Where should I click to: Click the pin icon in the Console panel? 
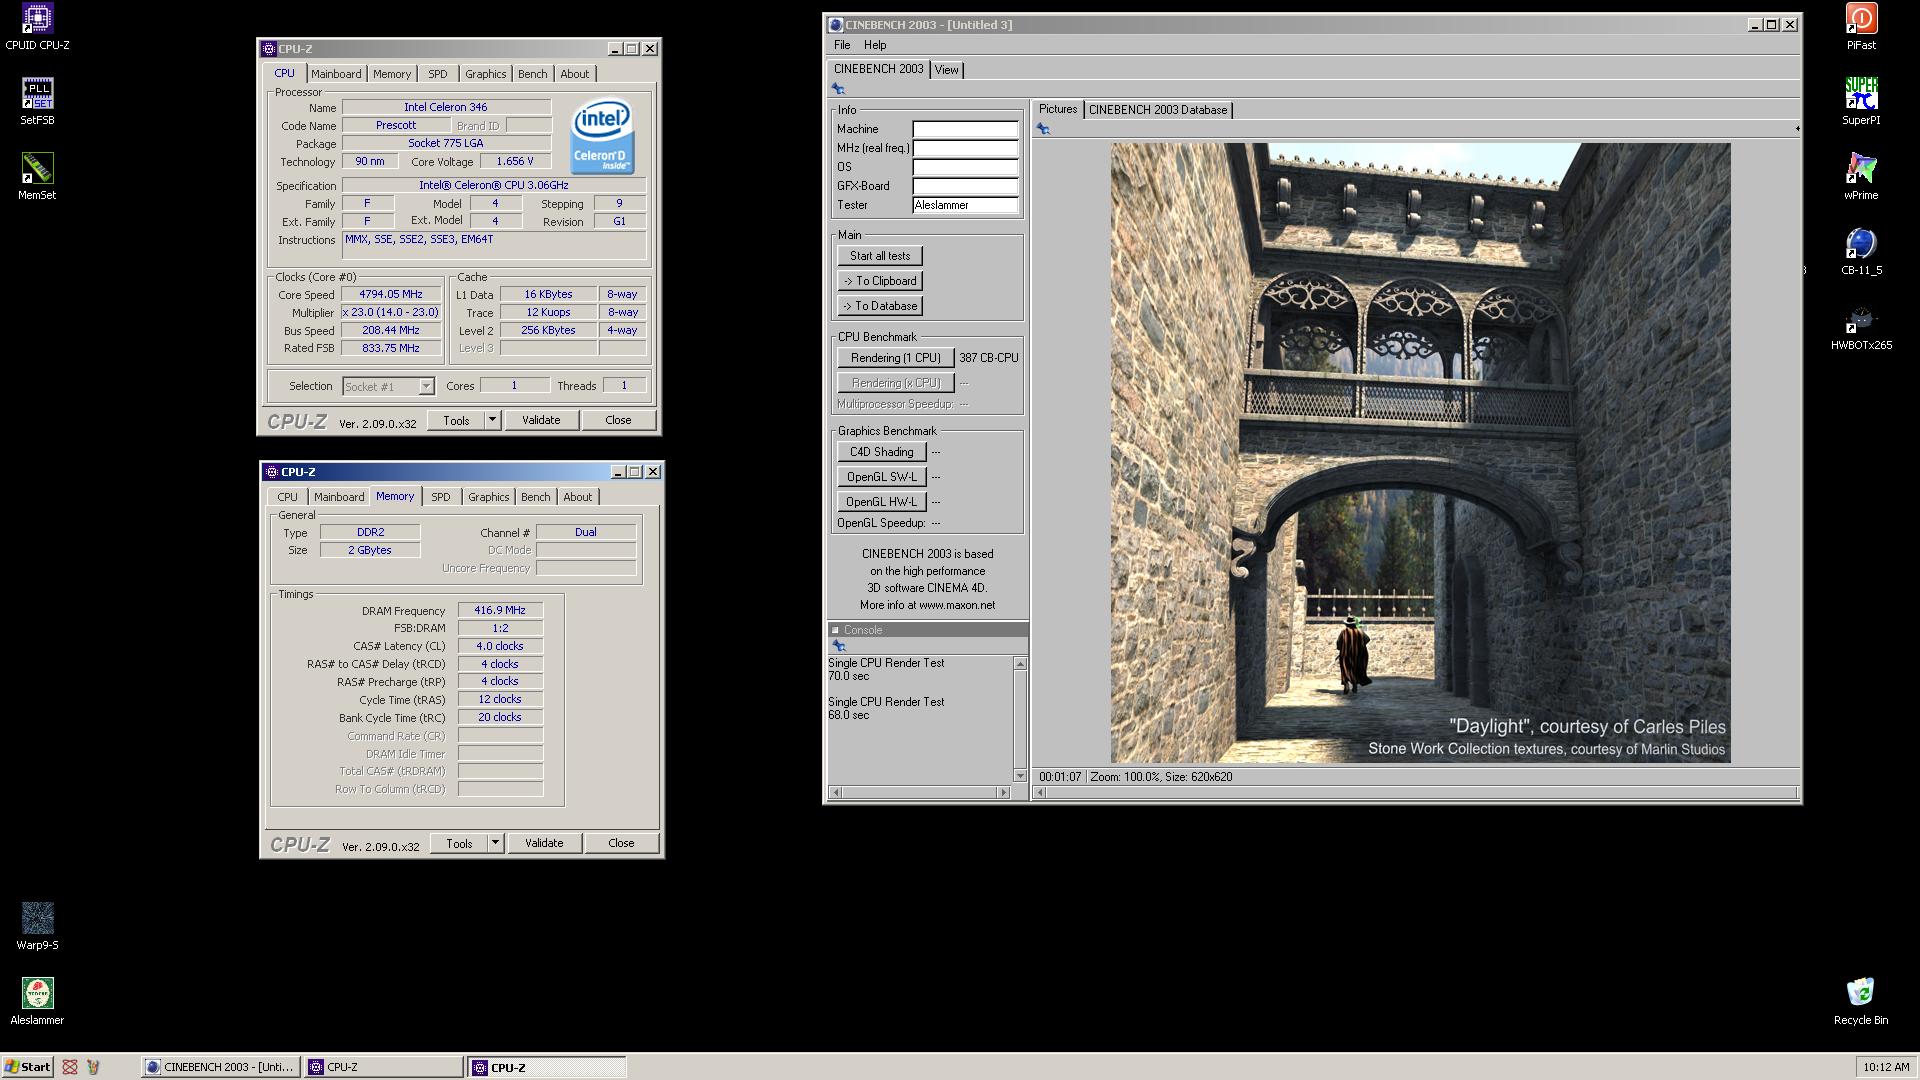coord(839,646)
